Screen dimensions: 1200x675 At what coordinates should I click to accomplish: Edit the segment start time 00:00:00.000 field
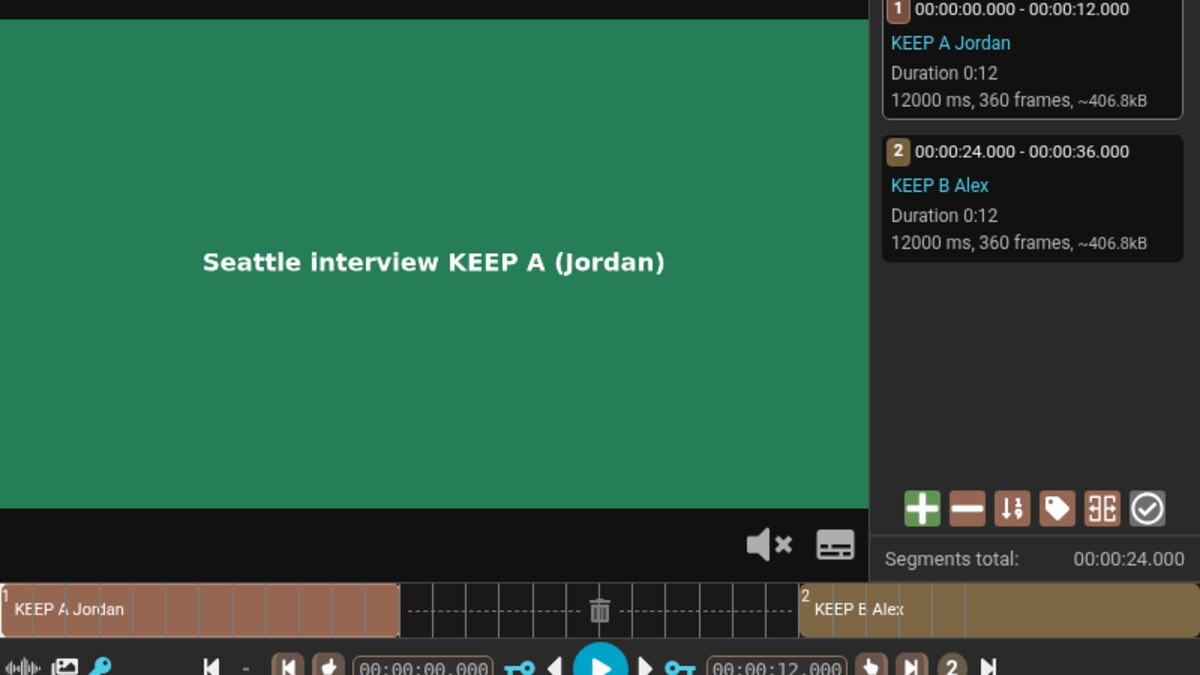(x=423, y=667)
